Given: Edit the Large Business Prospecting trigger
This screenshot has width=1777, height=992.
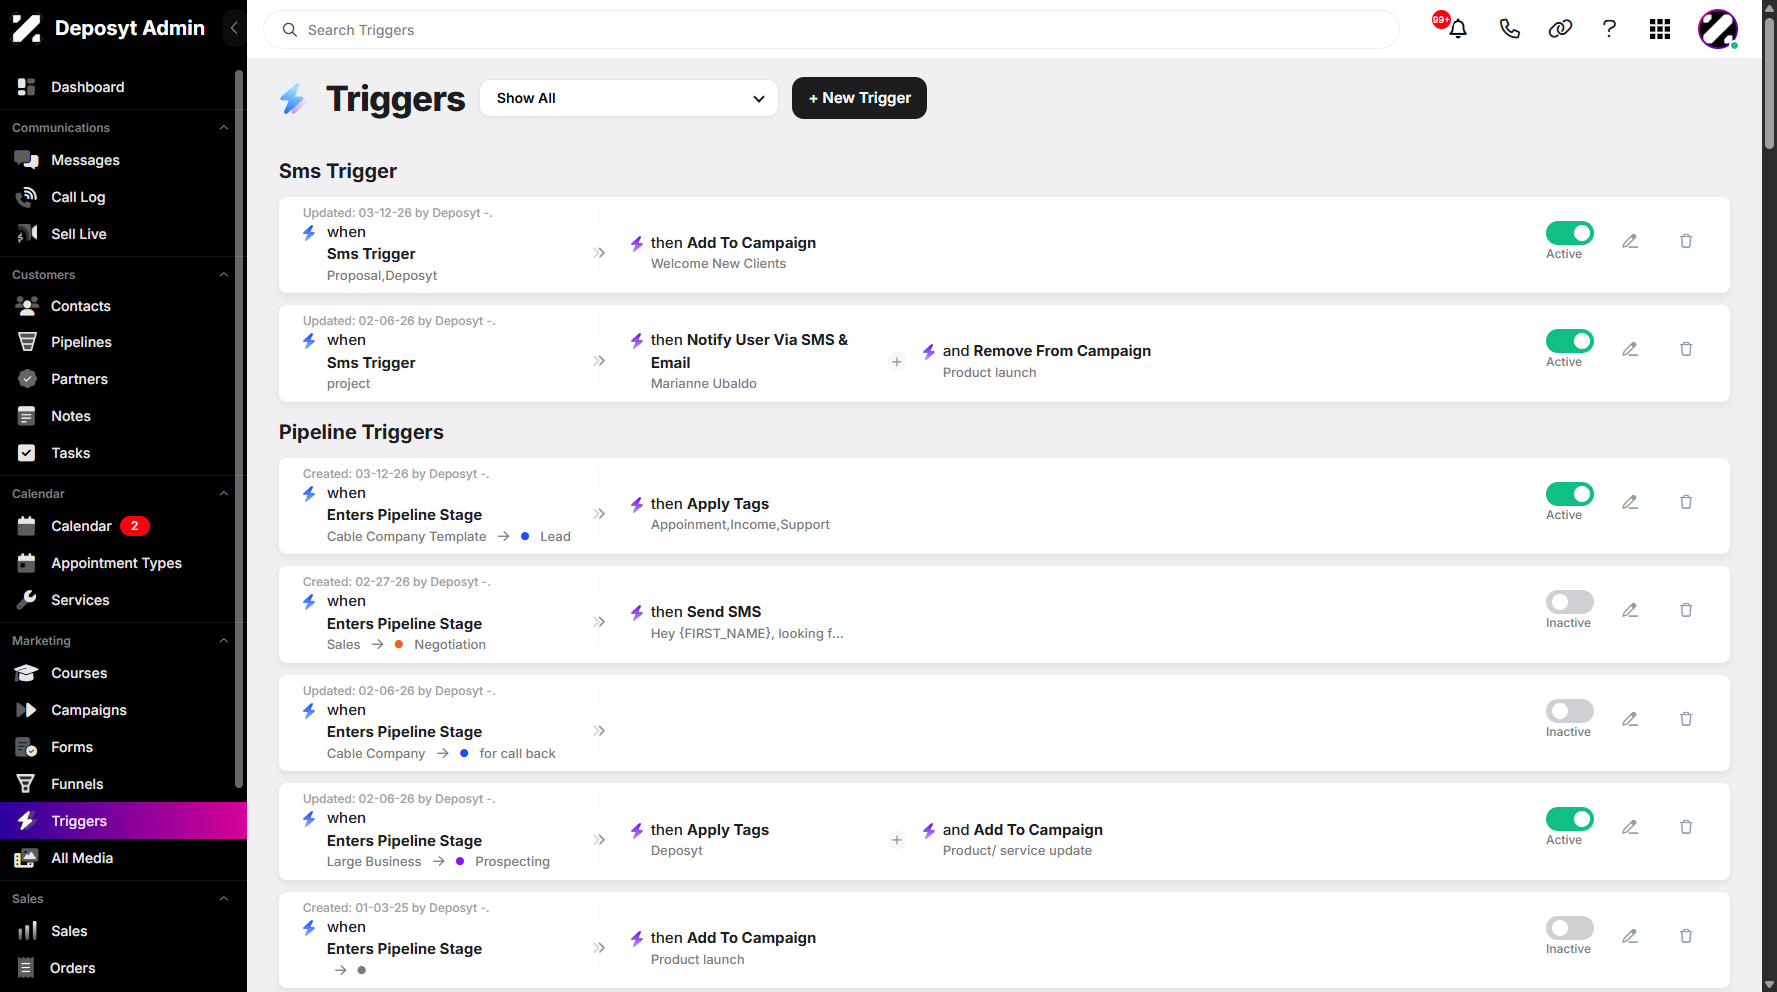Looking at the screenshot, I should point(1630,827).
